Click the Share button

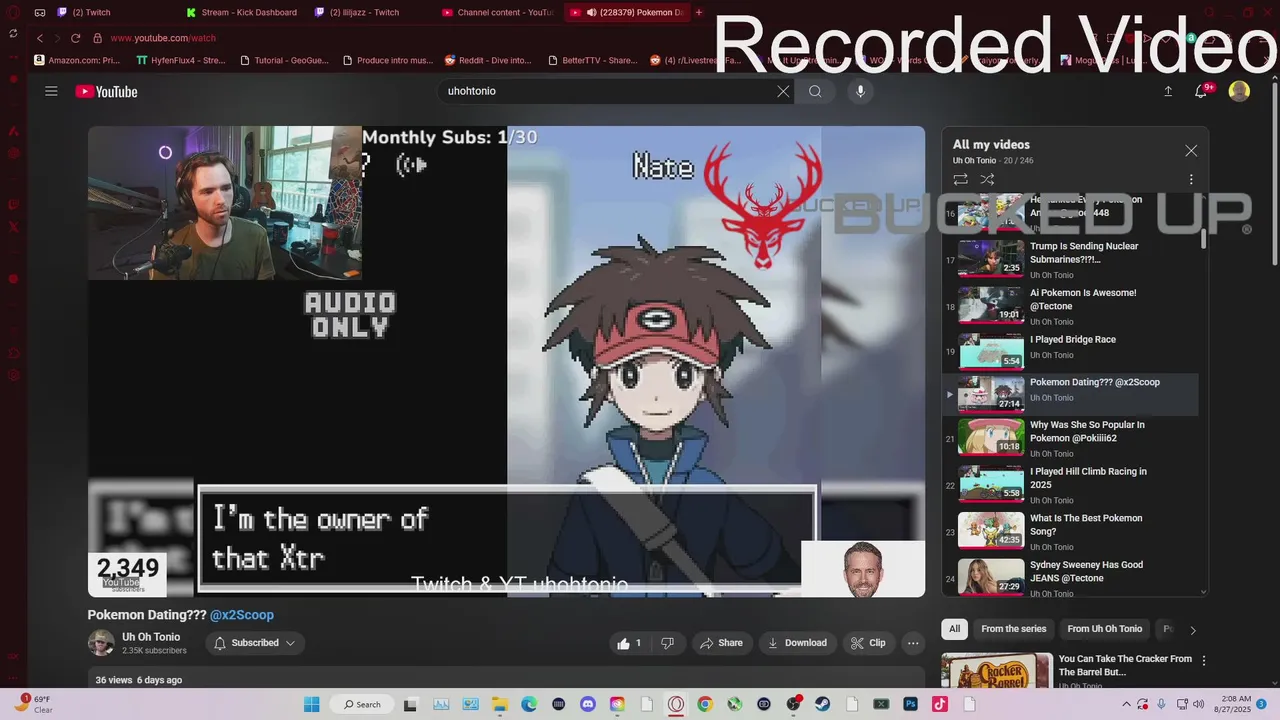click(721, 643)
